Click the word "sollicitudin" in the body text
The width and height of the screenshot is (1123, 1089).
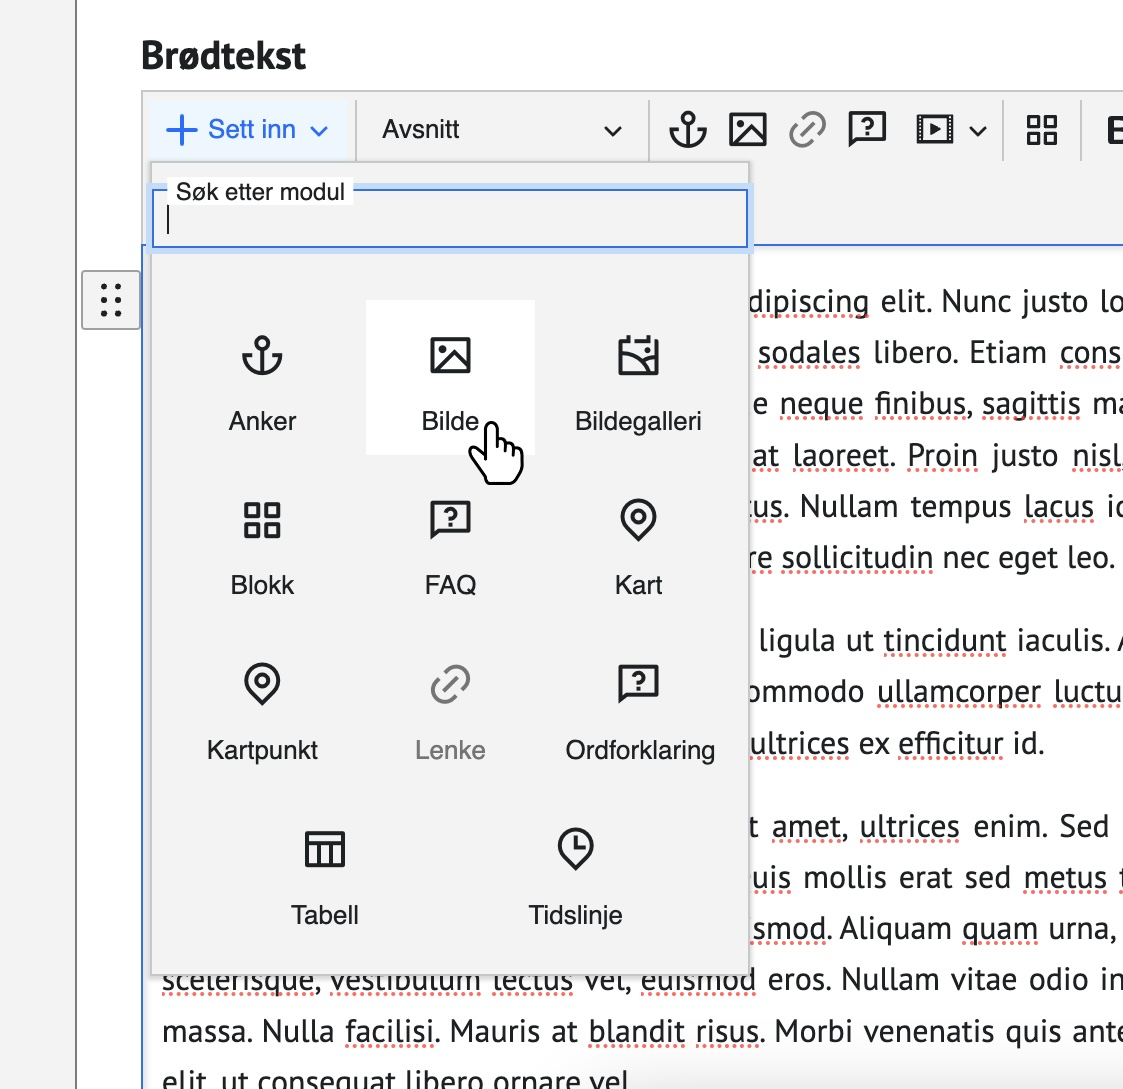pyautogui.click(x=857, y=558)
